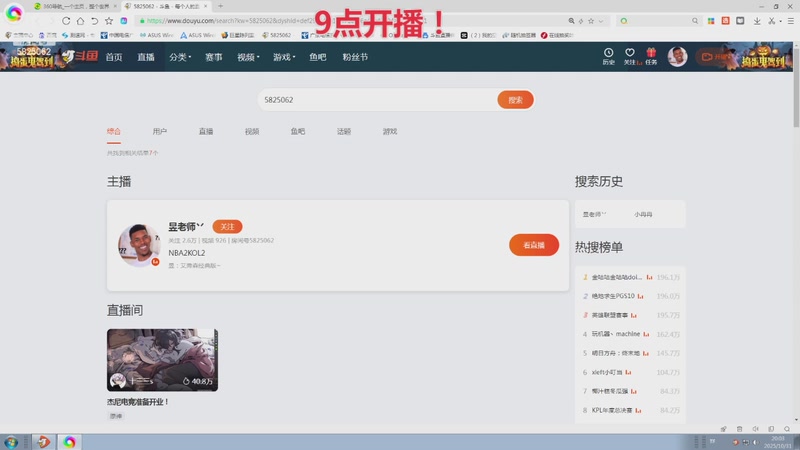Open hot search item 玩机器丶machine

(616, 334)
